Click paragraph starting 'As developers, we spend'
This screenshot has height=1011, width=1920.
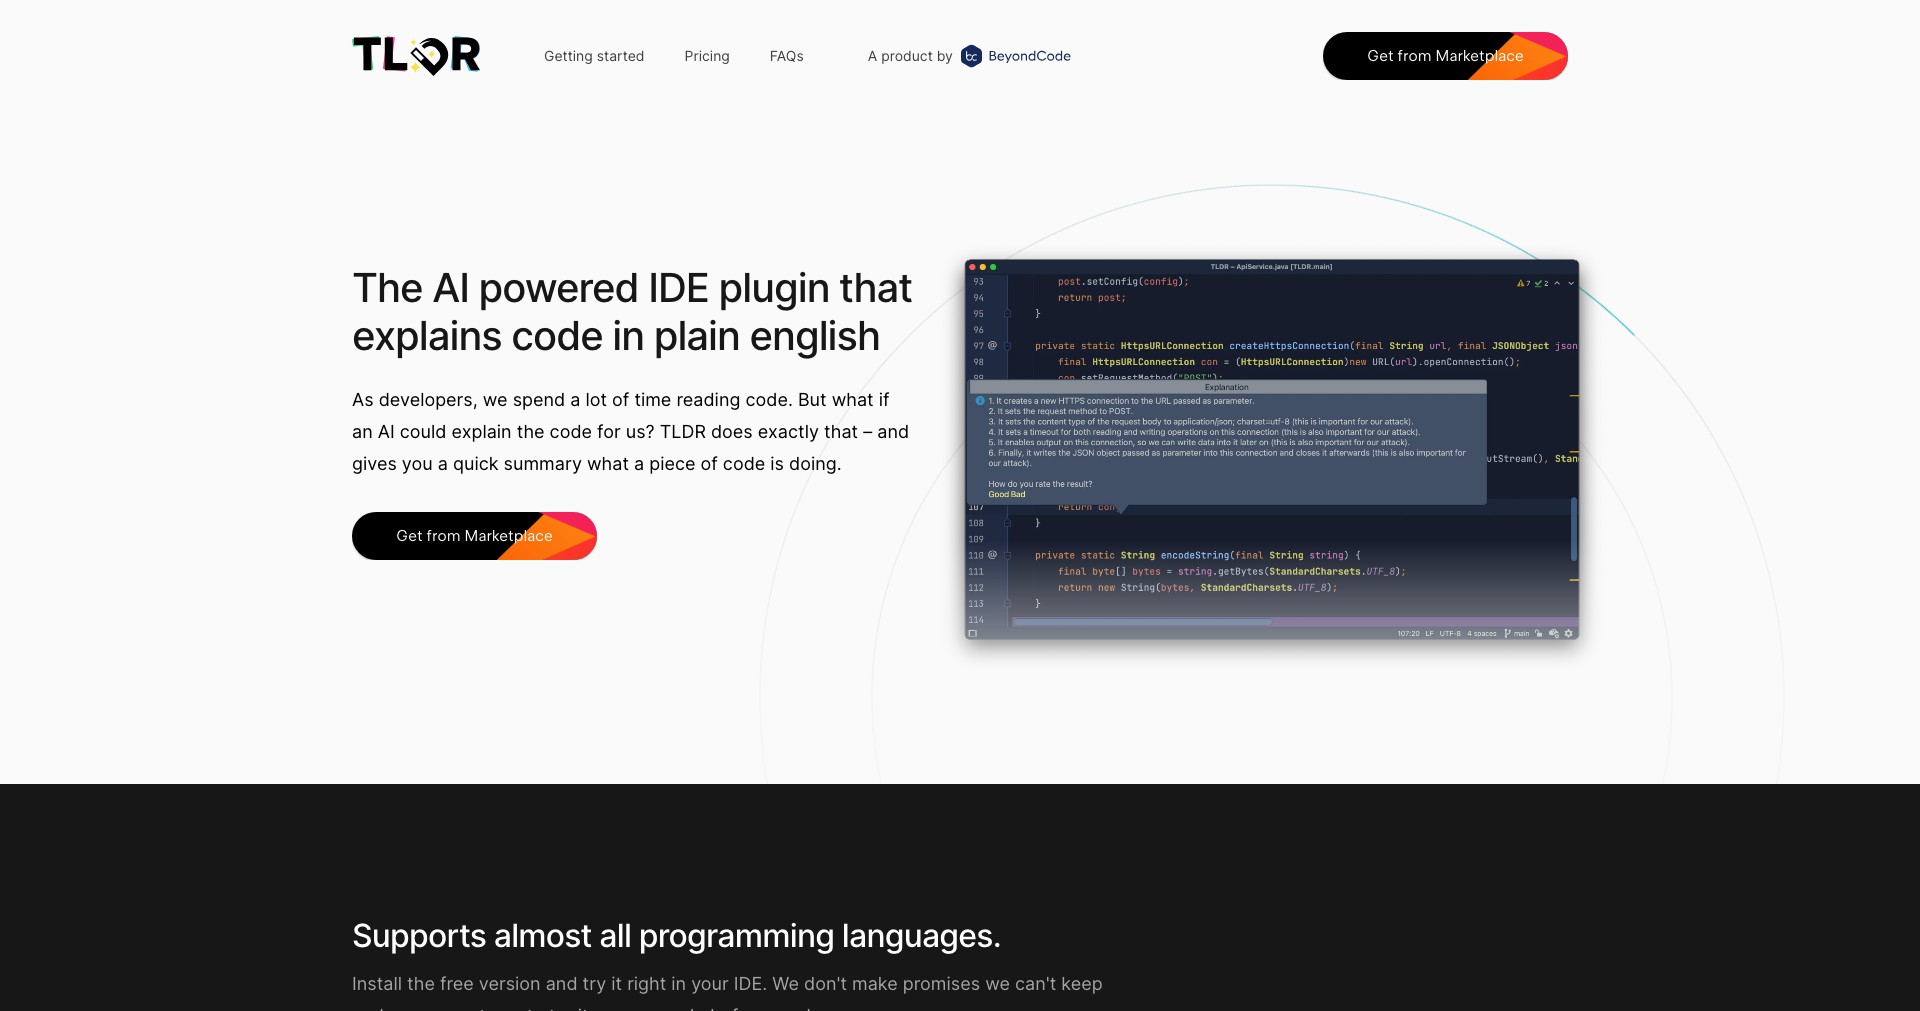pyautogui.click(x=630, y=432)
